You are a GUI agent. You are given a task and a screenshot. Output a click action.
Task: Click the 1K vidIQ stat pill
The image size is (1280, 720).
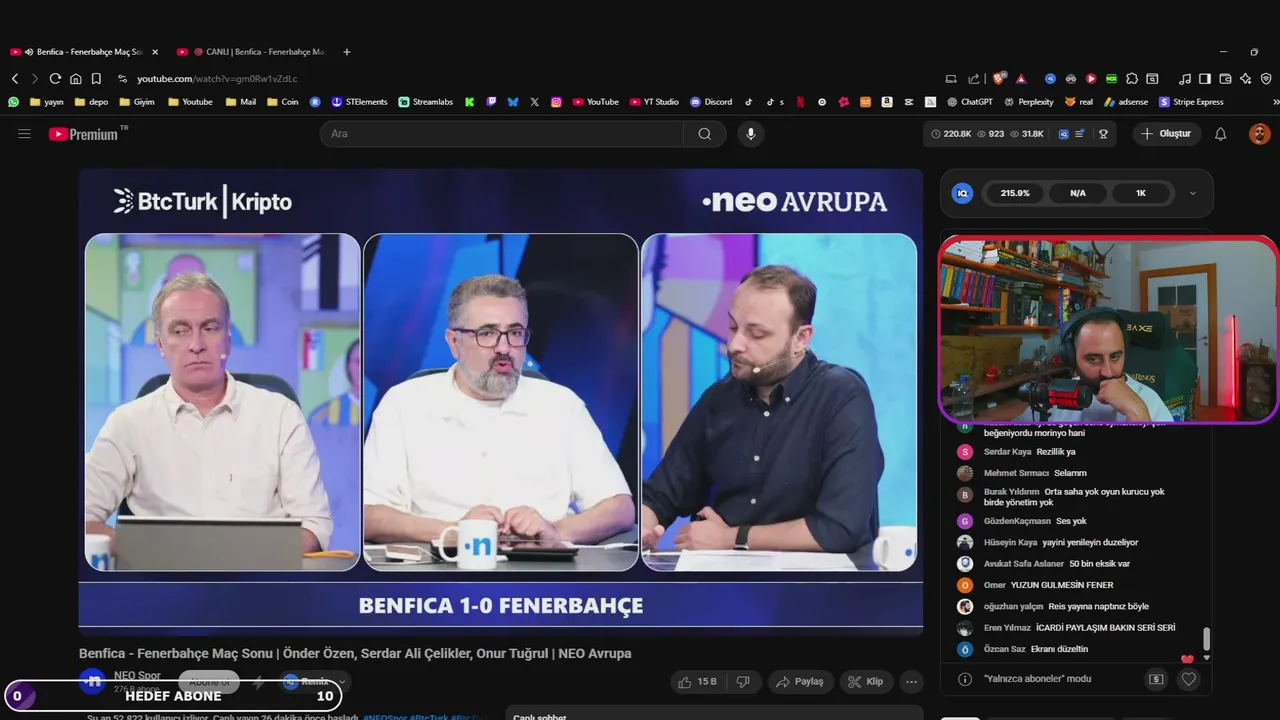tap(1140, 193)
